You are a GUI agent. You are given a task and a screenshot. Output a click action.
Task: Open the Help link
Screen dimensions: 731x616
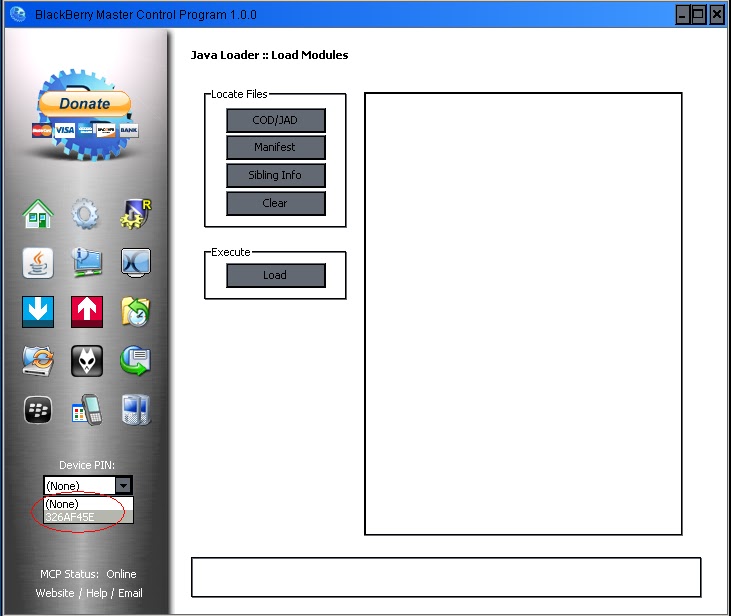(97, 593)
